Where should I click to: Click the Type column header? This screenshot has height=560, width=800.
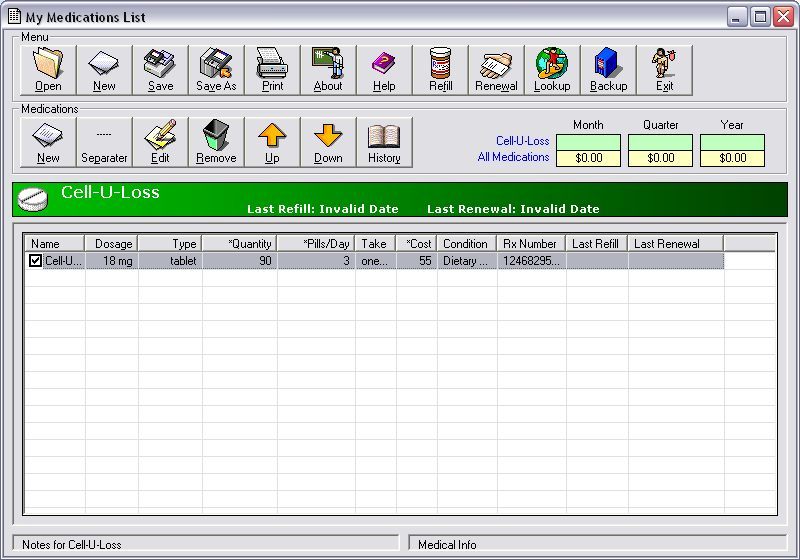[170, 244]
